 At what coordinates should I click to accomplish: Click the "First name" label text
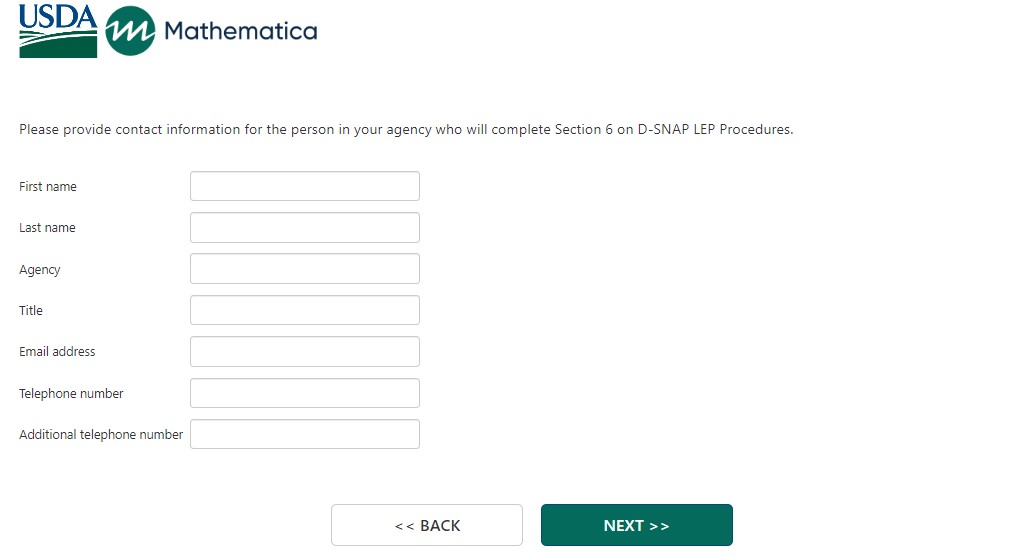[x=48, y=187]
